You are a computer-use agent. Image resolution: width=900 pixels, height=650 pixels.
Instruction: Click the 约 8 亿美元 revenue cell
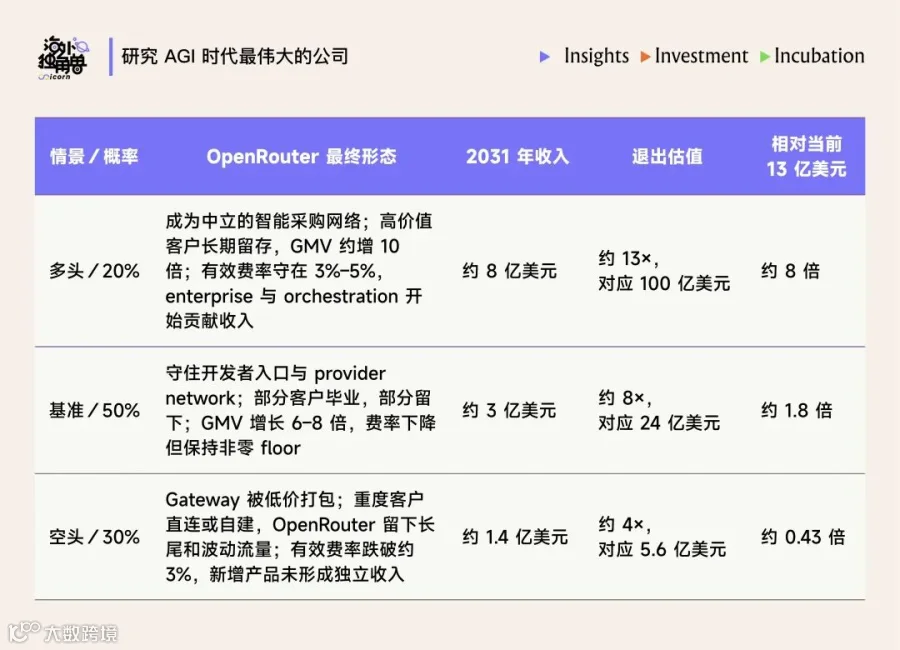tap(510, 270)
